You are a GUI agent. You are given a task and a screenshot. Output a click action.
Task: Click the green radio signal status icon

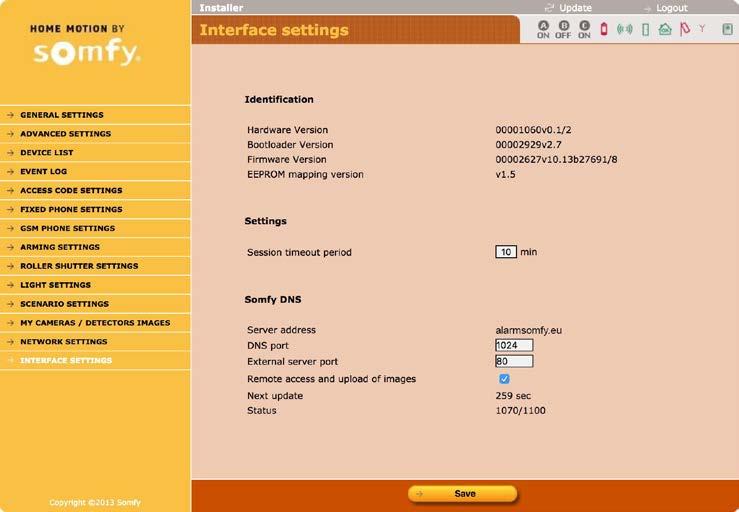(625, 29)
